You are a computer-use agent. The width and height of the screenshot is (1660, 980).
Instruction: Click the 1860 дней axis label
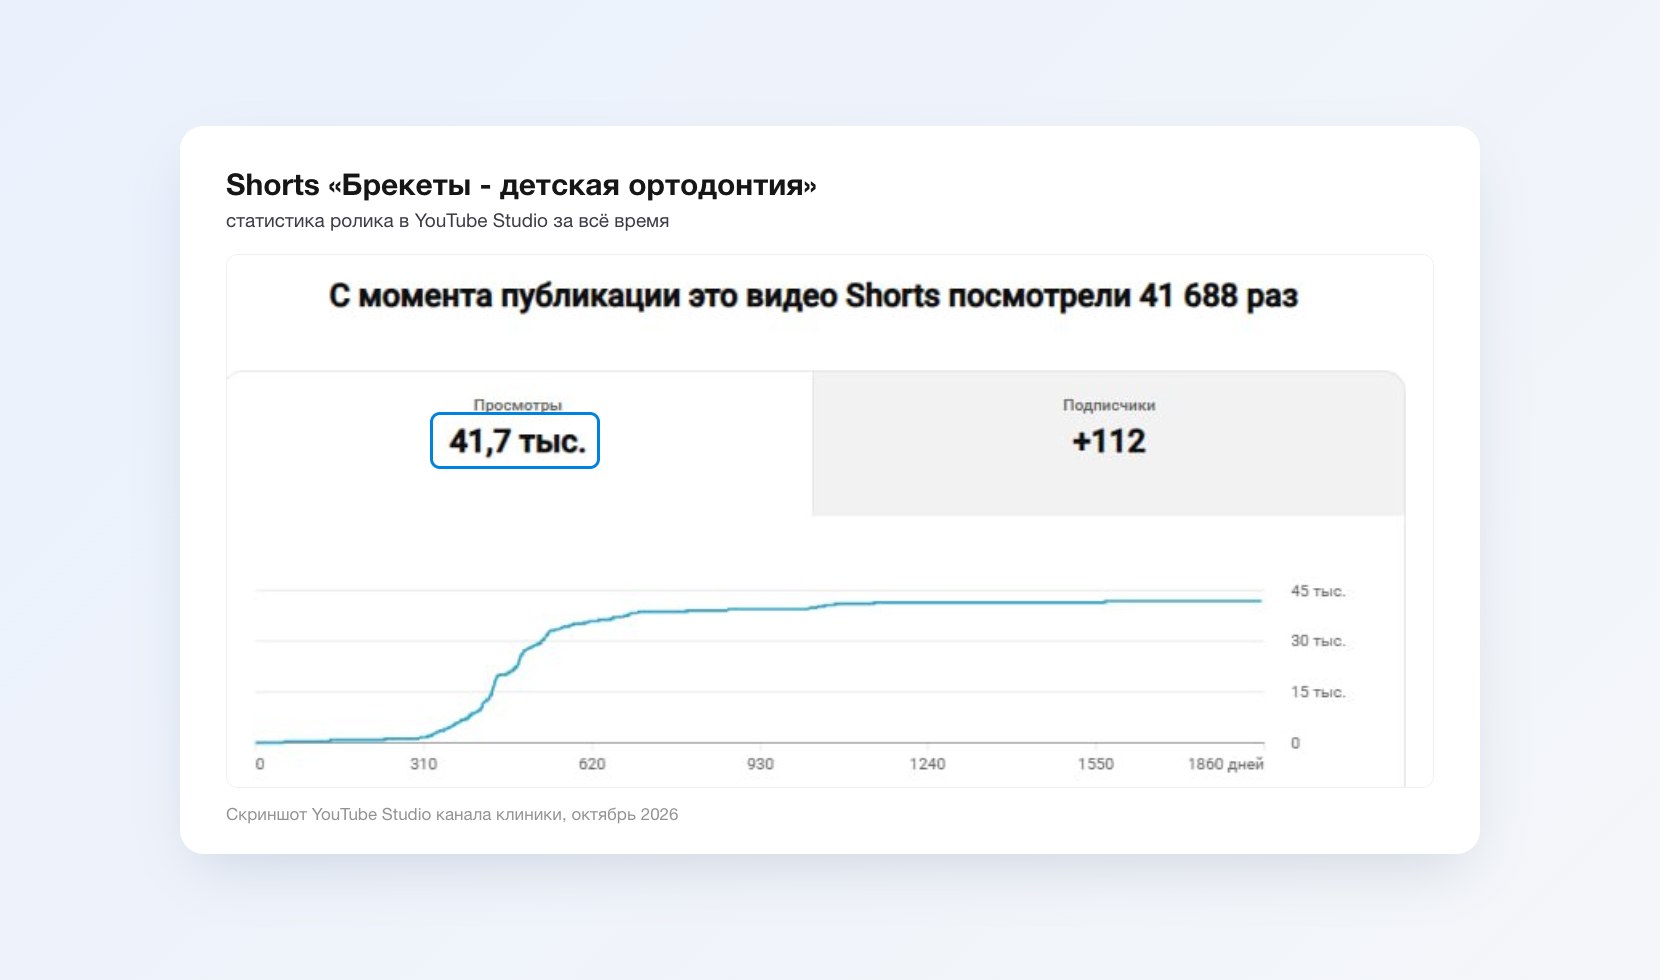(x=1225, y=764)
